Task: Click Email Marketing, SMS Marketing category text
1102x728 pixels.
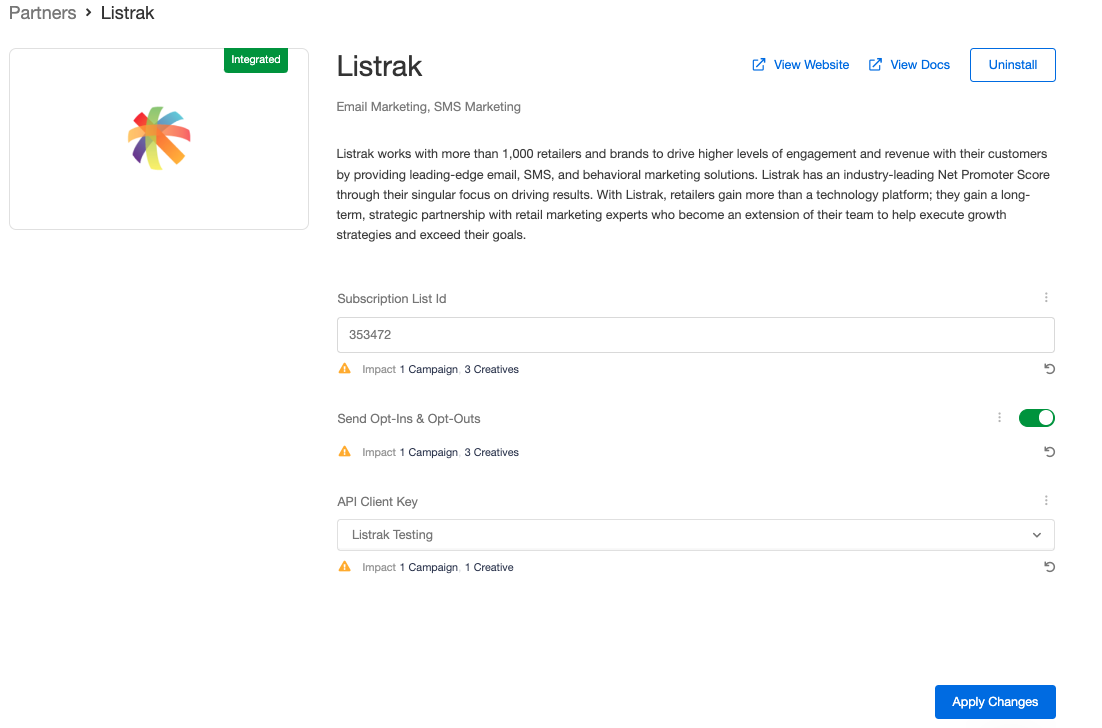Action: click(429, 107)
